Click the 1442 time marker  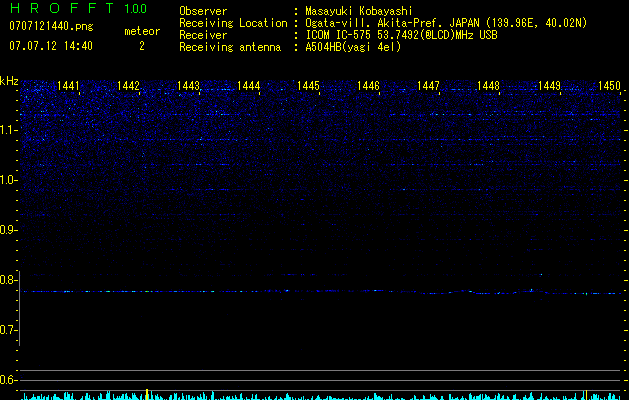[128, 85]
